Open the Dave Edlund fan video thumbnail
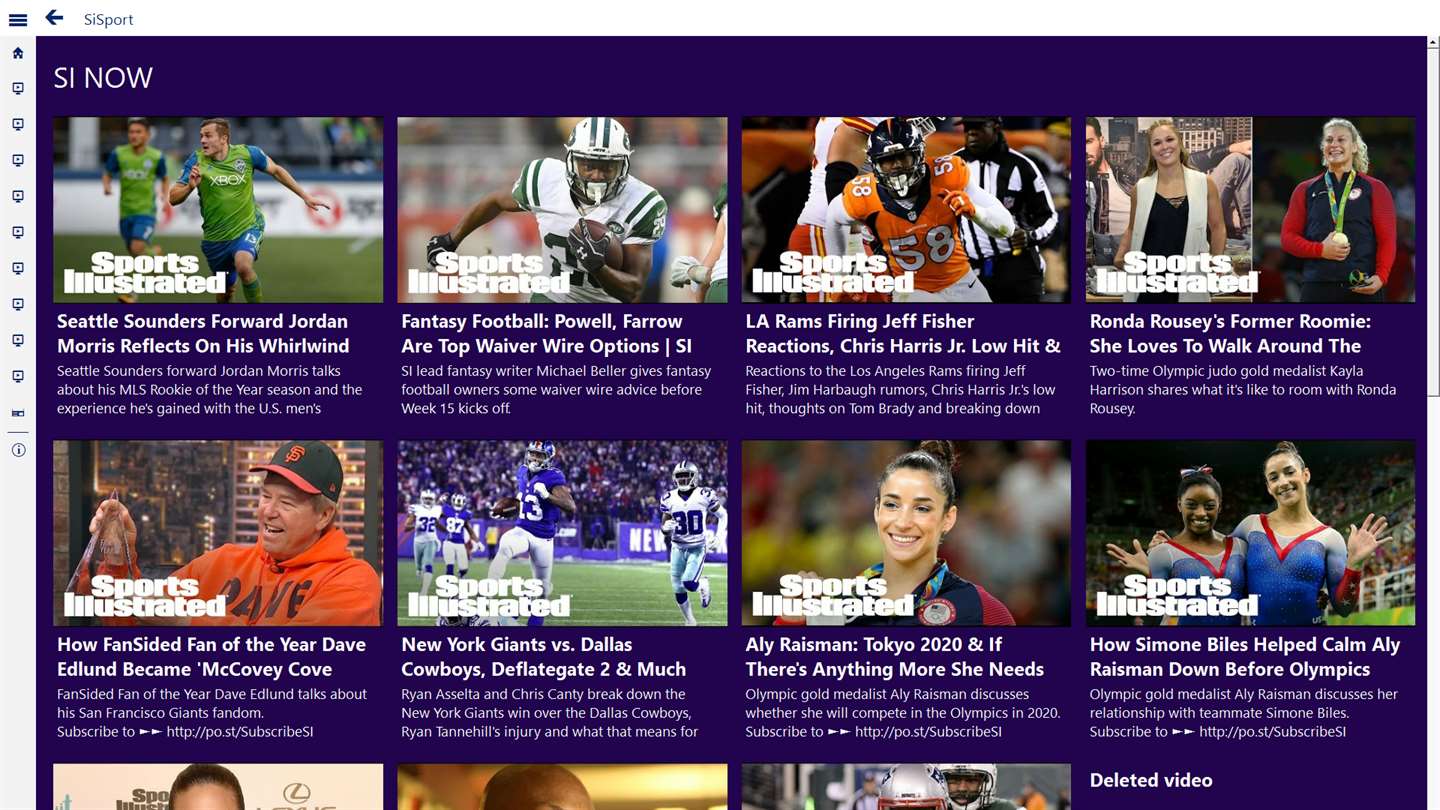 click(x=218, y=533)
